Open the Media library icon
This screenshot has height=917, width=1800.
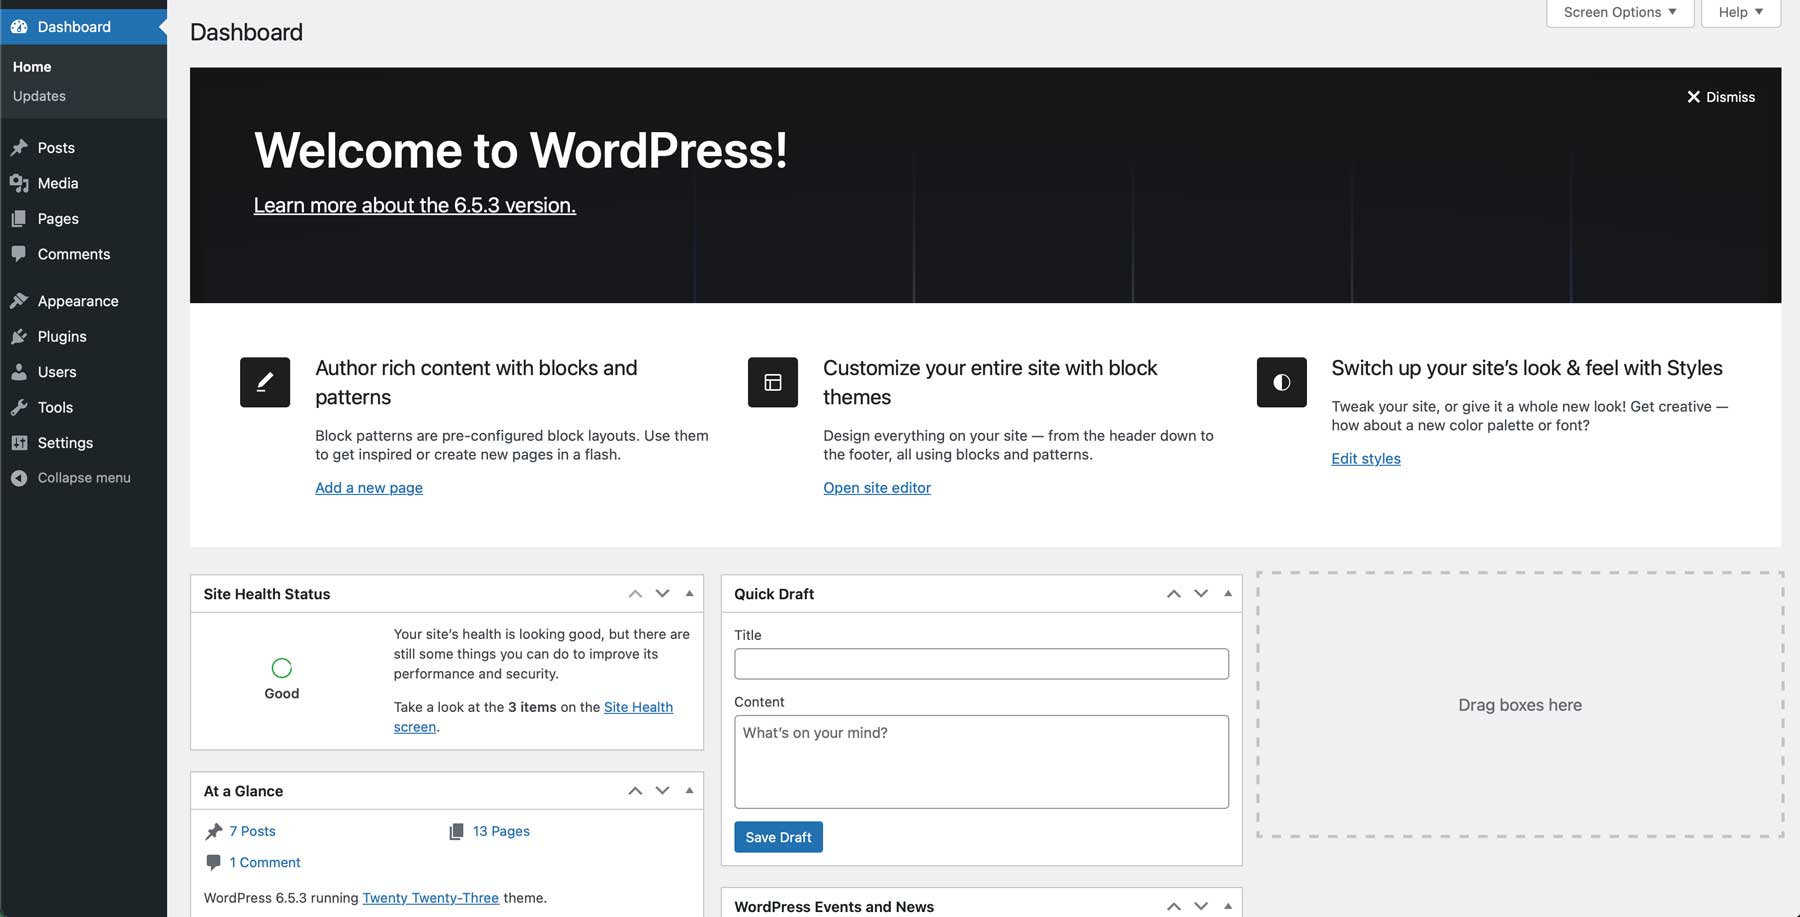pyautogui.click(x=21, y=183)
